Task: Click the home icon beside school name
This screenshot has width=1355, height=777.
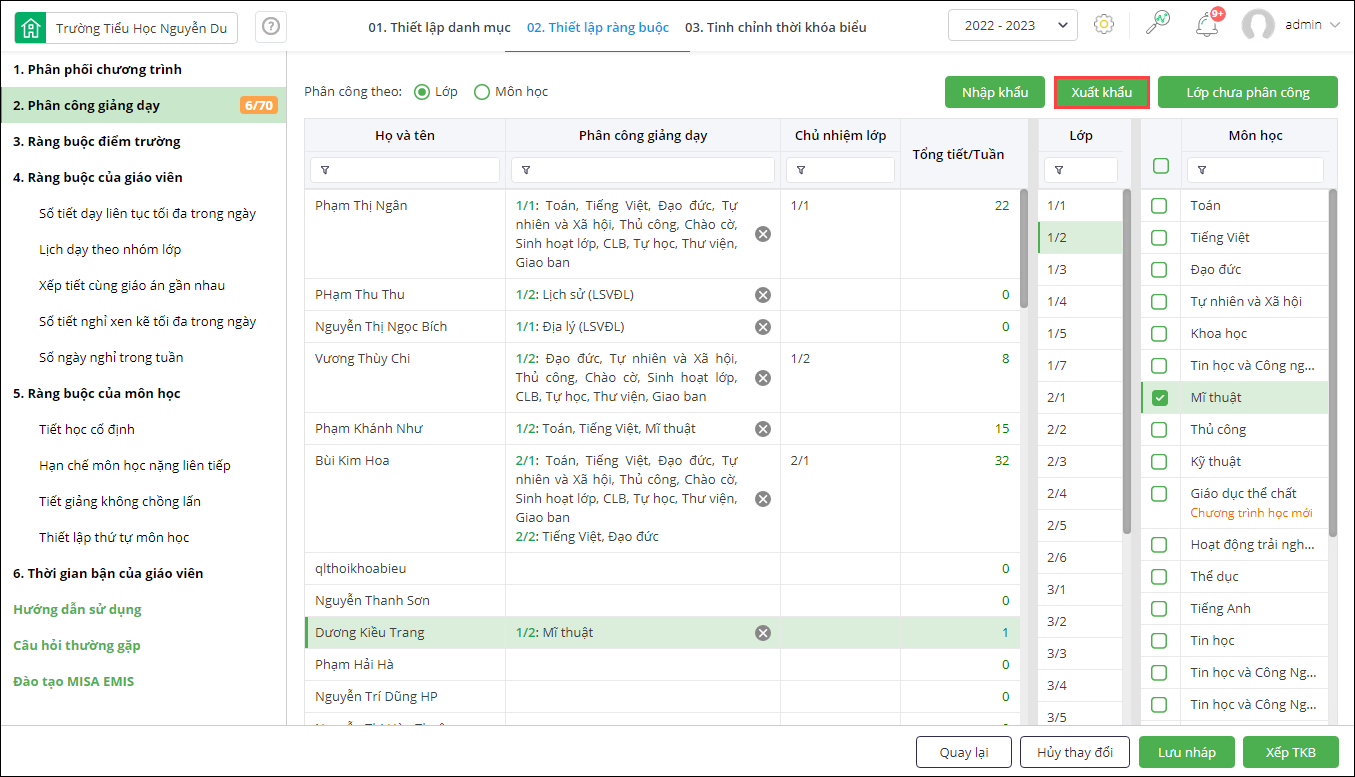Action: (x=31, y=28)
